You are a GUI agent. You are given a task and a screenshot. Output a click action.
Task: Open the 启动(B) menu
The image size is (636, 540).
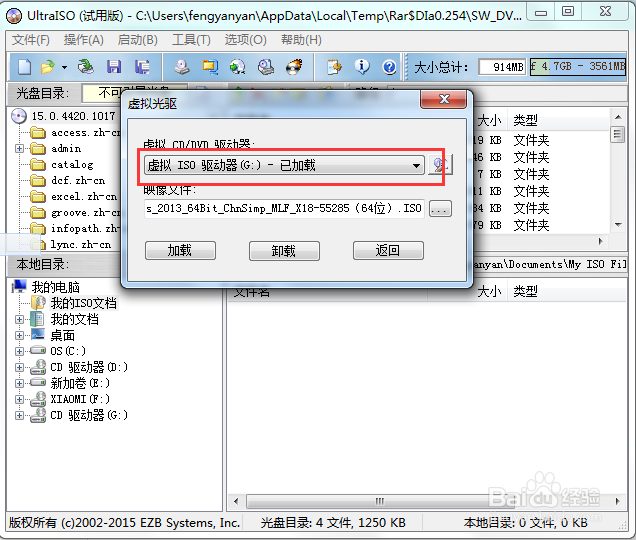[x=138, y=40]
